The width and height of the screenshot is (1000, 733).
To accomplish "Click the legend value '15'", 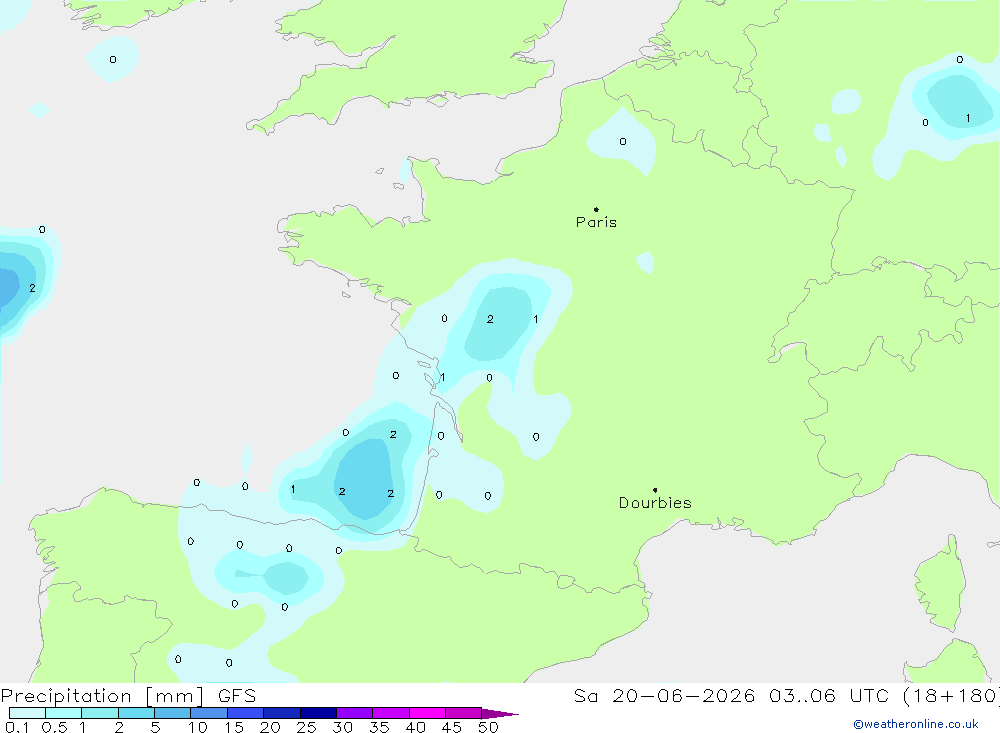I will pos(234,727).
